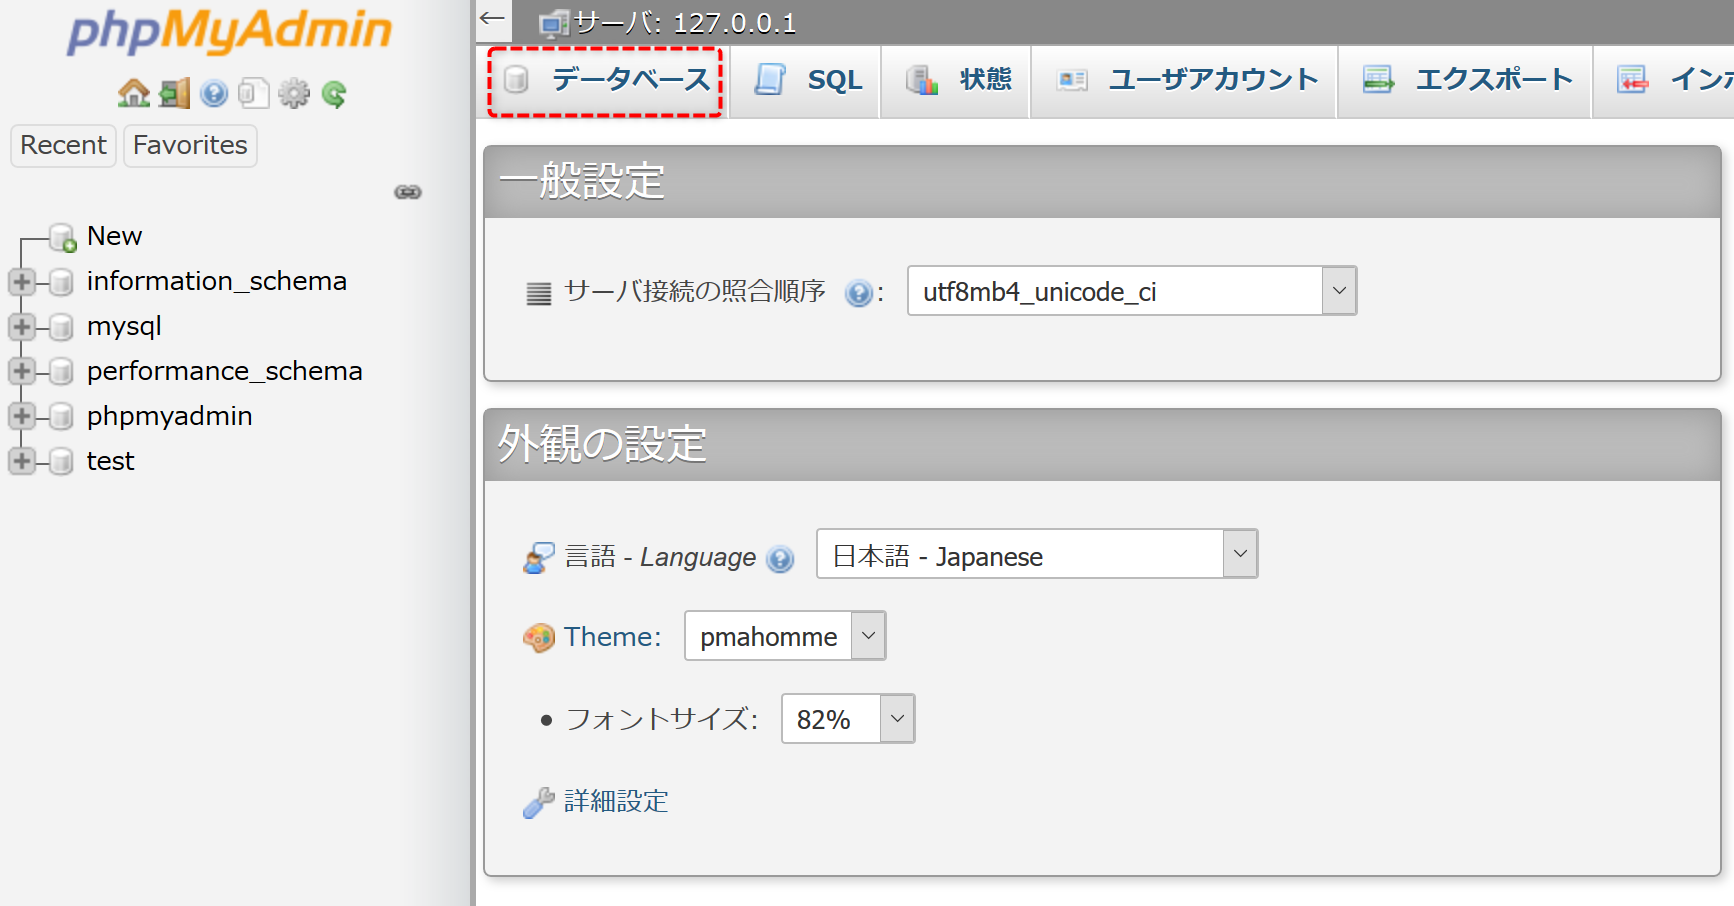Open the font size dropdown showing 82%

pos(848,719)
